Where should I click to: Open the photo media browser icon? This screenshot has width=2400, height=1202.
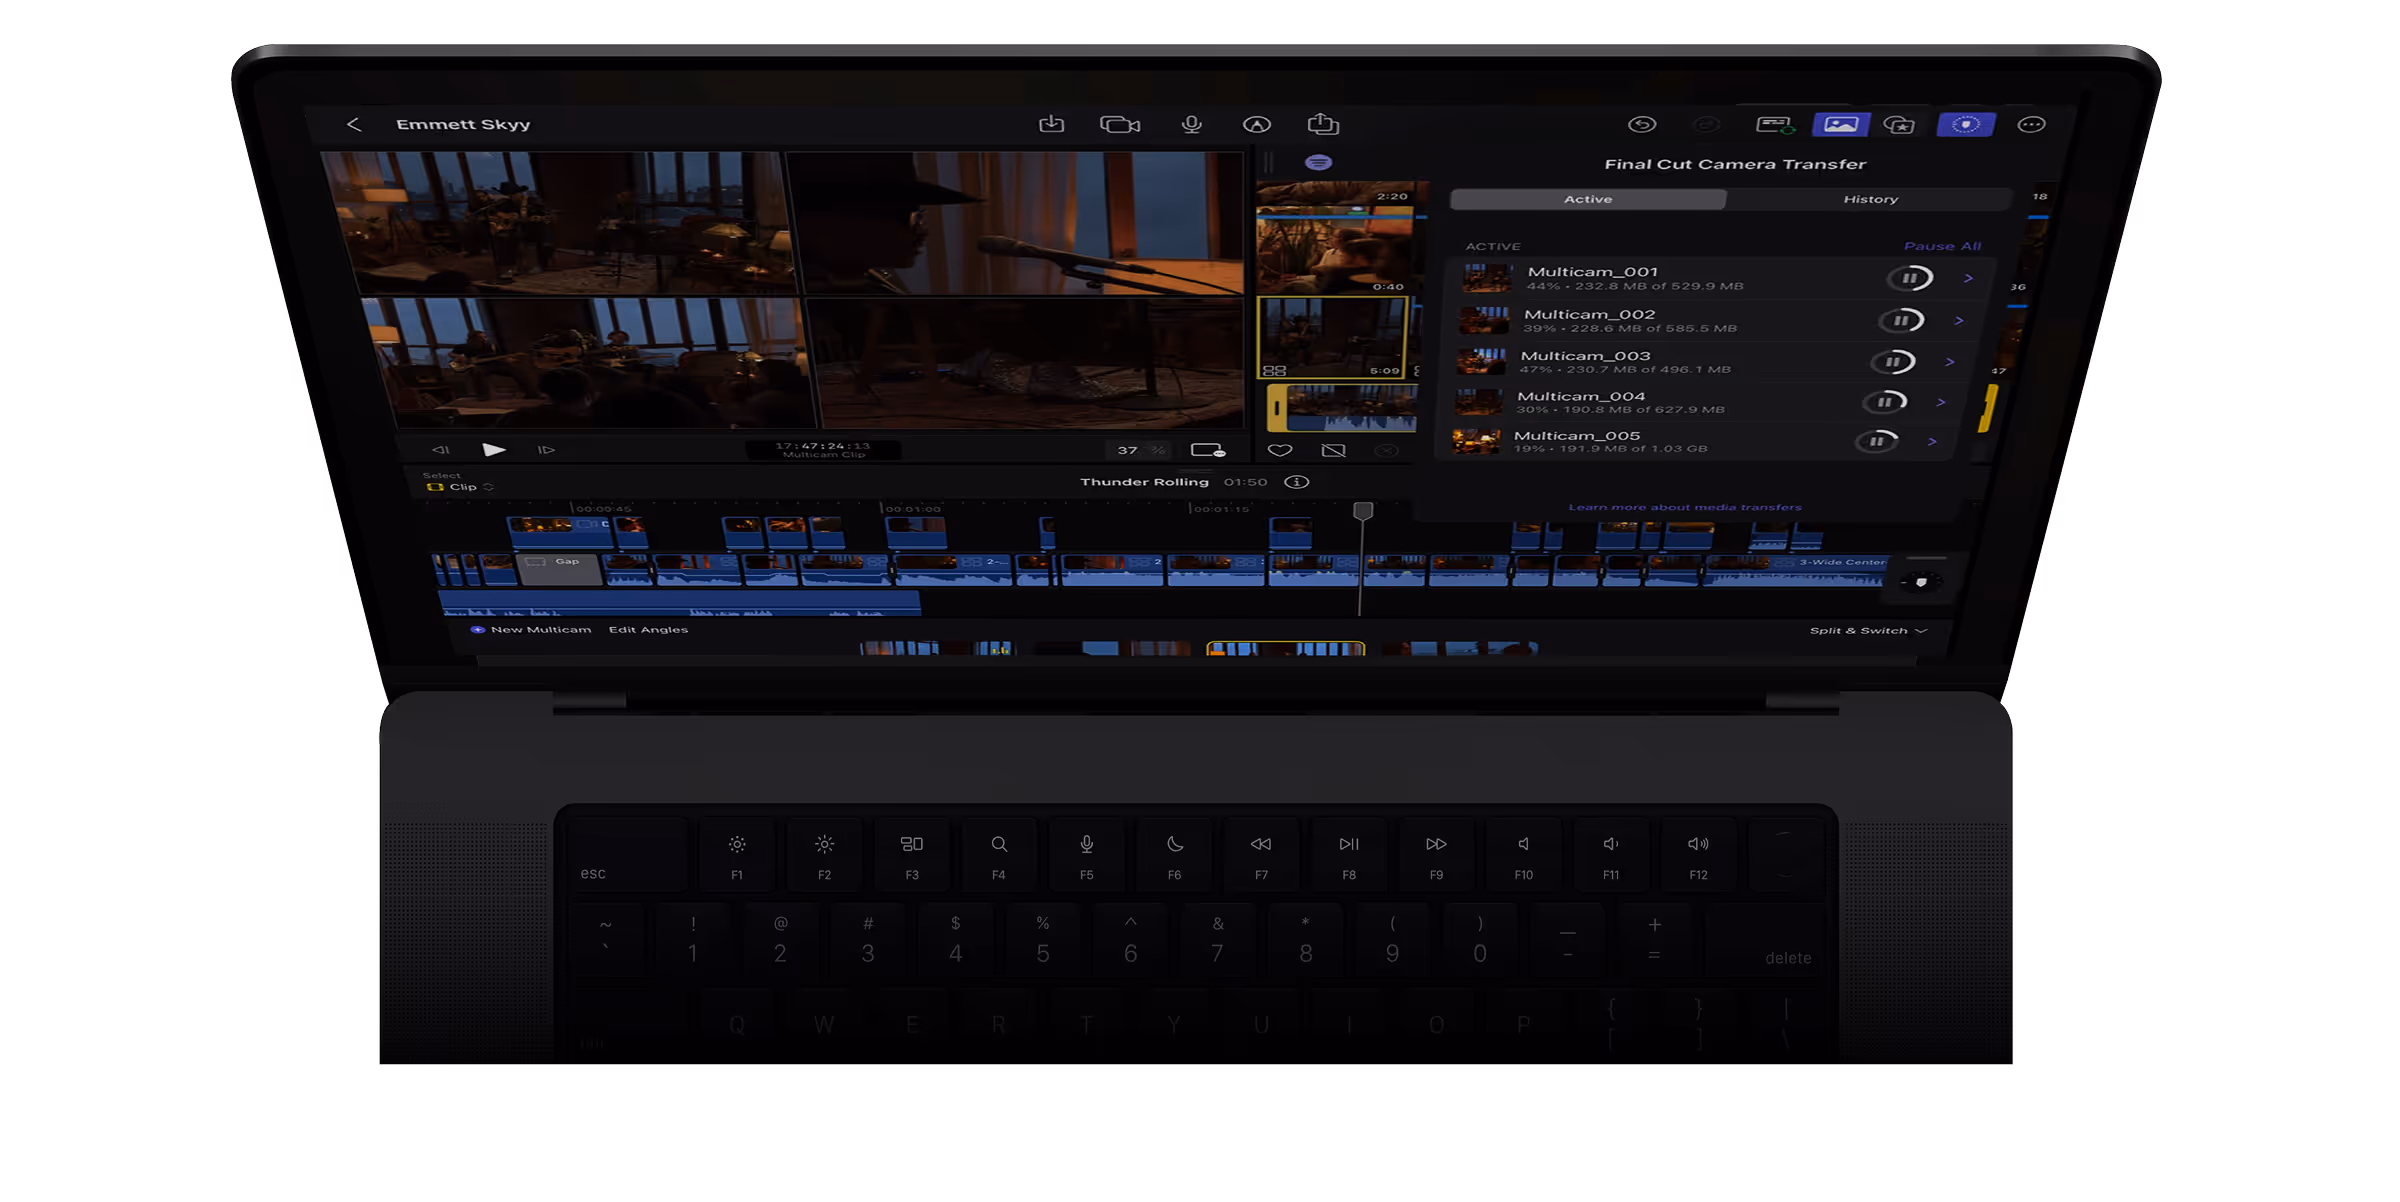click(1840, 124)
